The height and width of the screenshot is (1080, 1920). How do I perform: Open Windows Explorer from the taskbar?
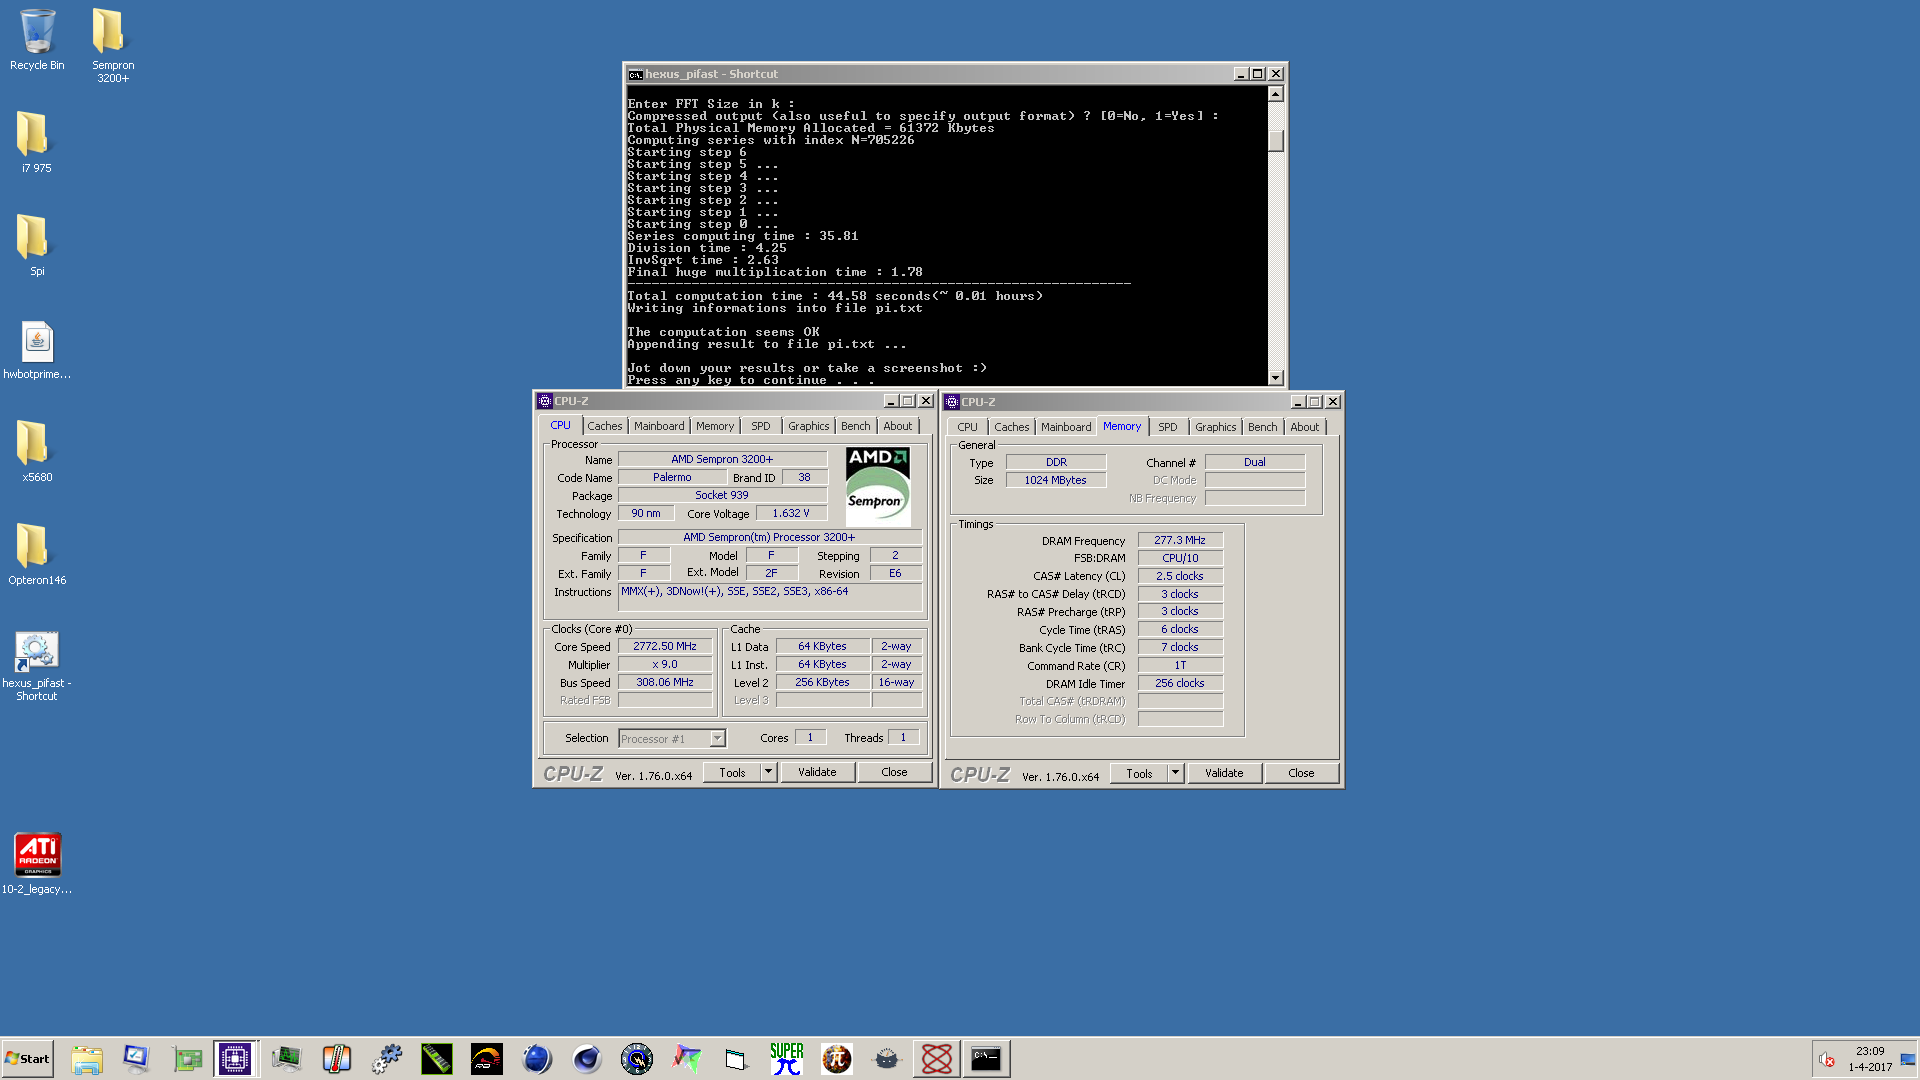pyautogui.click(x=87, y=1059)
